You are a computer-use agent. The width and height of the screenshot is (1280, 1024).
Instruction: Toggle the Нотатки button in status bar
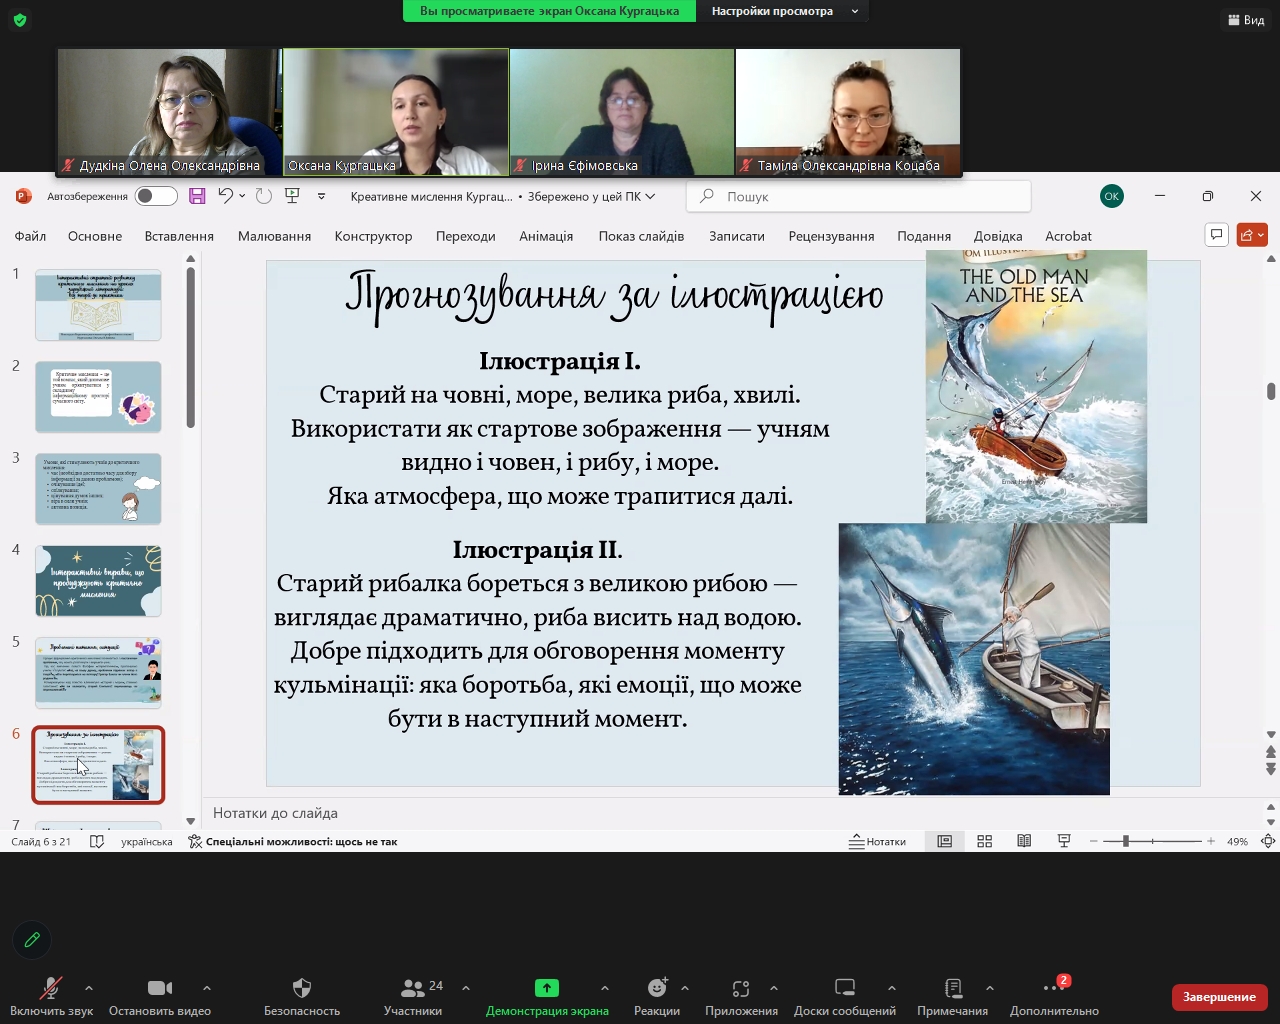877,841
